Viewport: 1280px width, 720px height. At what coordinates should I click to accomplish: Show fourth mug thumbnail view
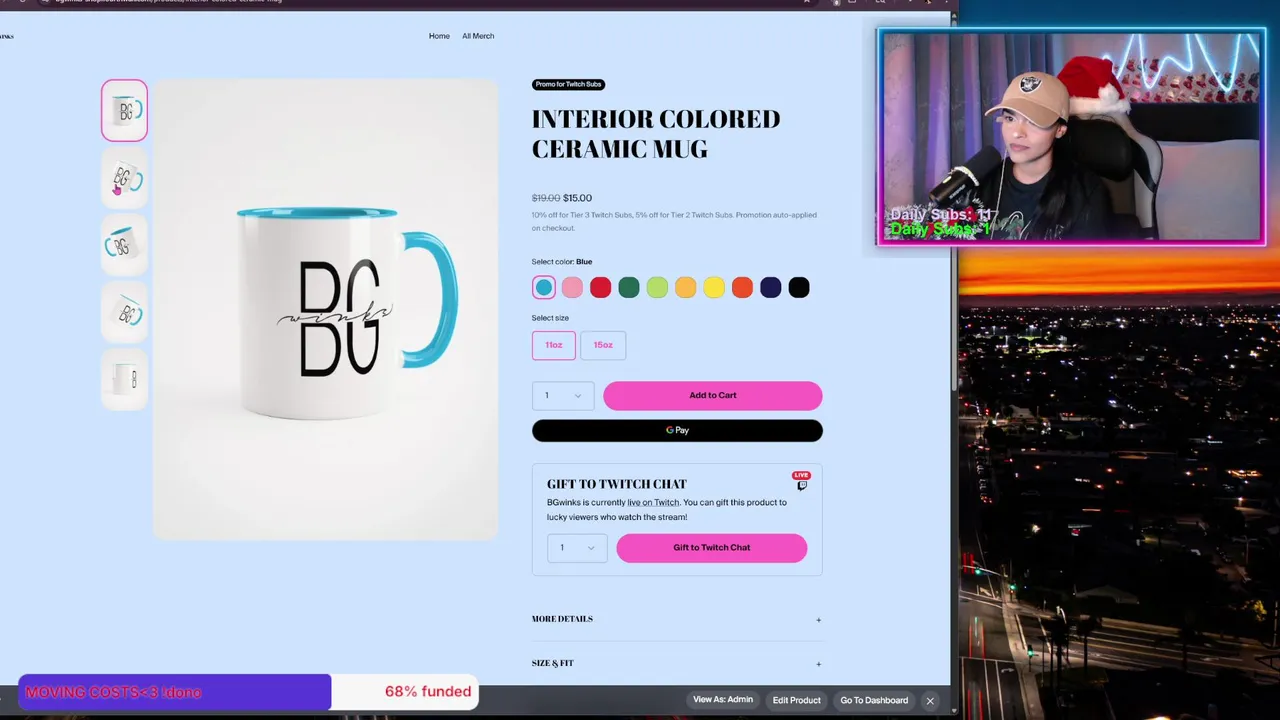click(x=124, y=312)
